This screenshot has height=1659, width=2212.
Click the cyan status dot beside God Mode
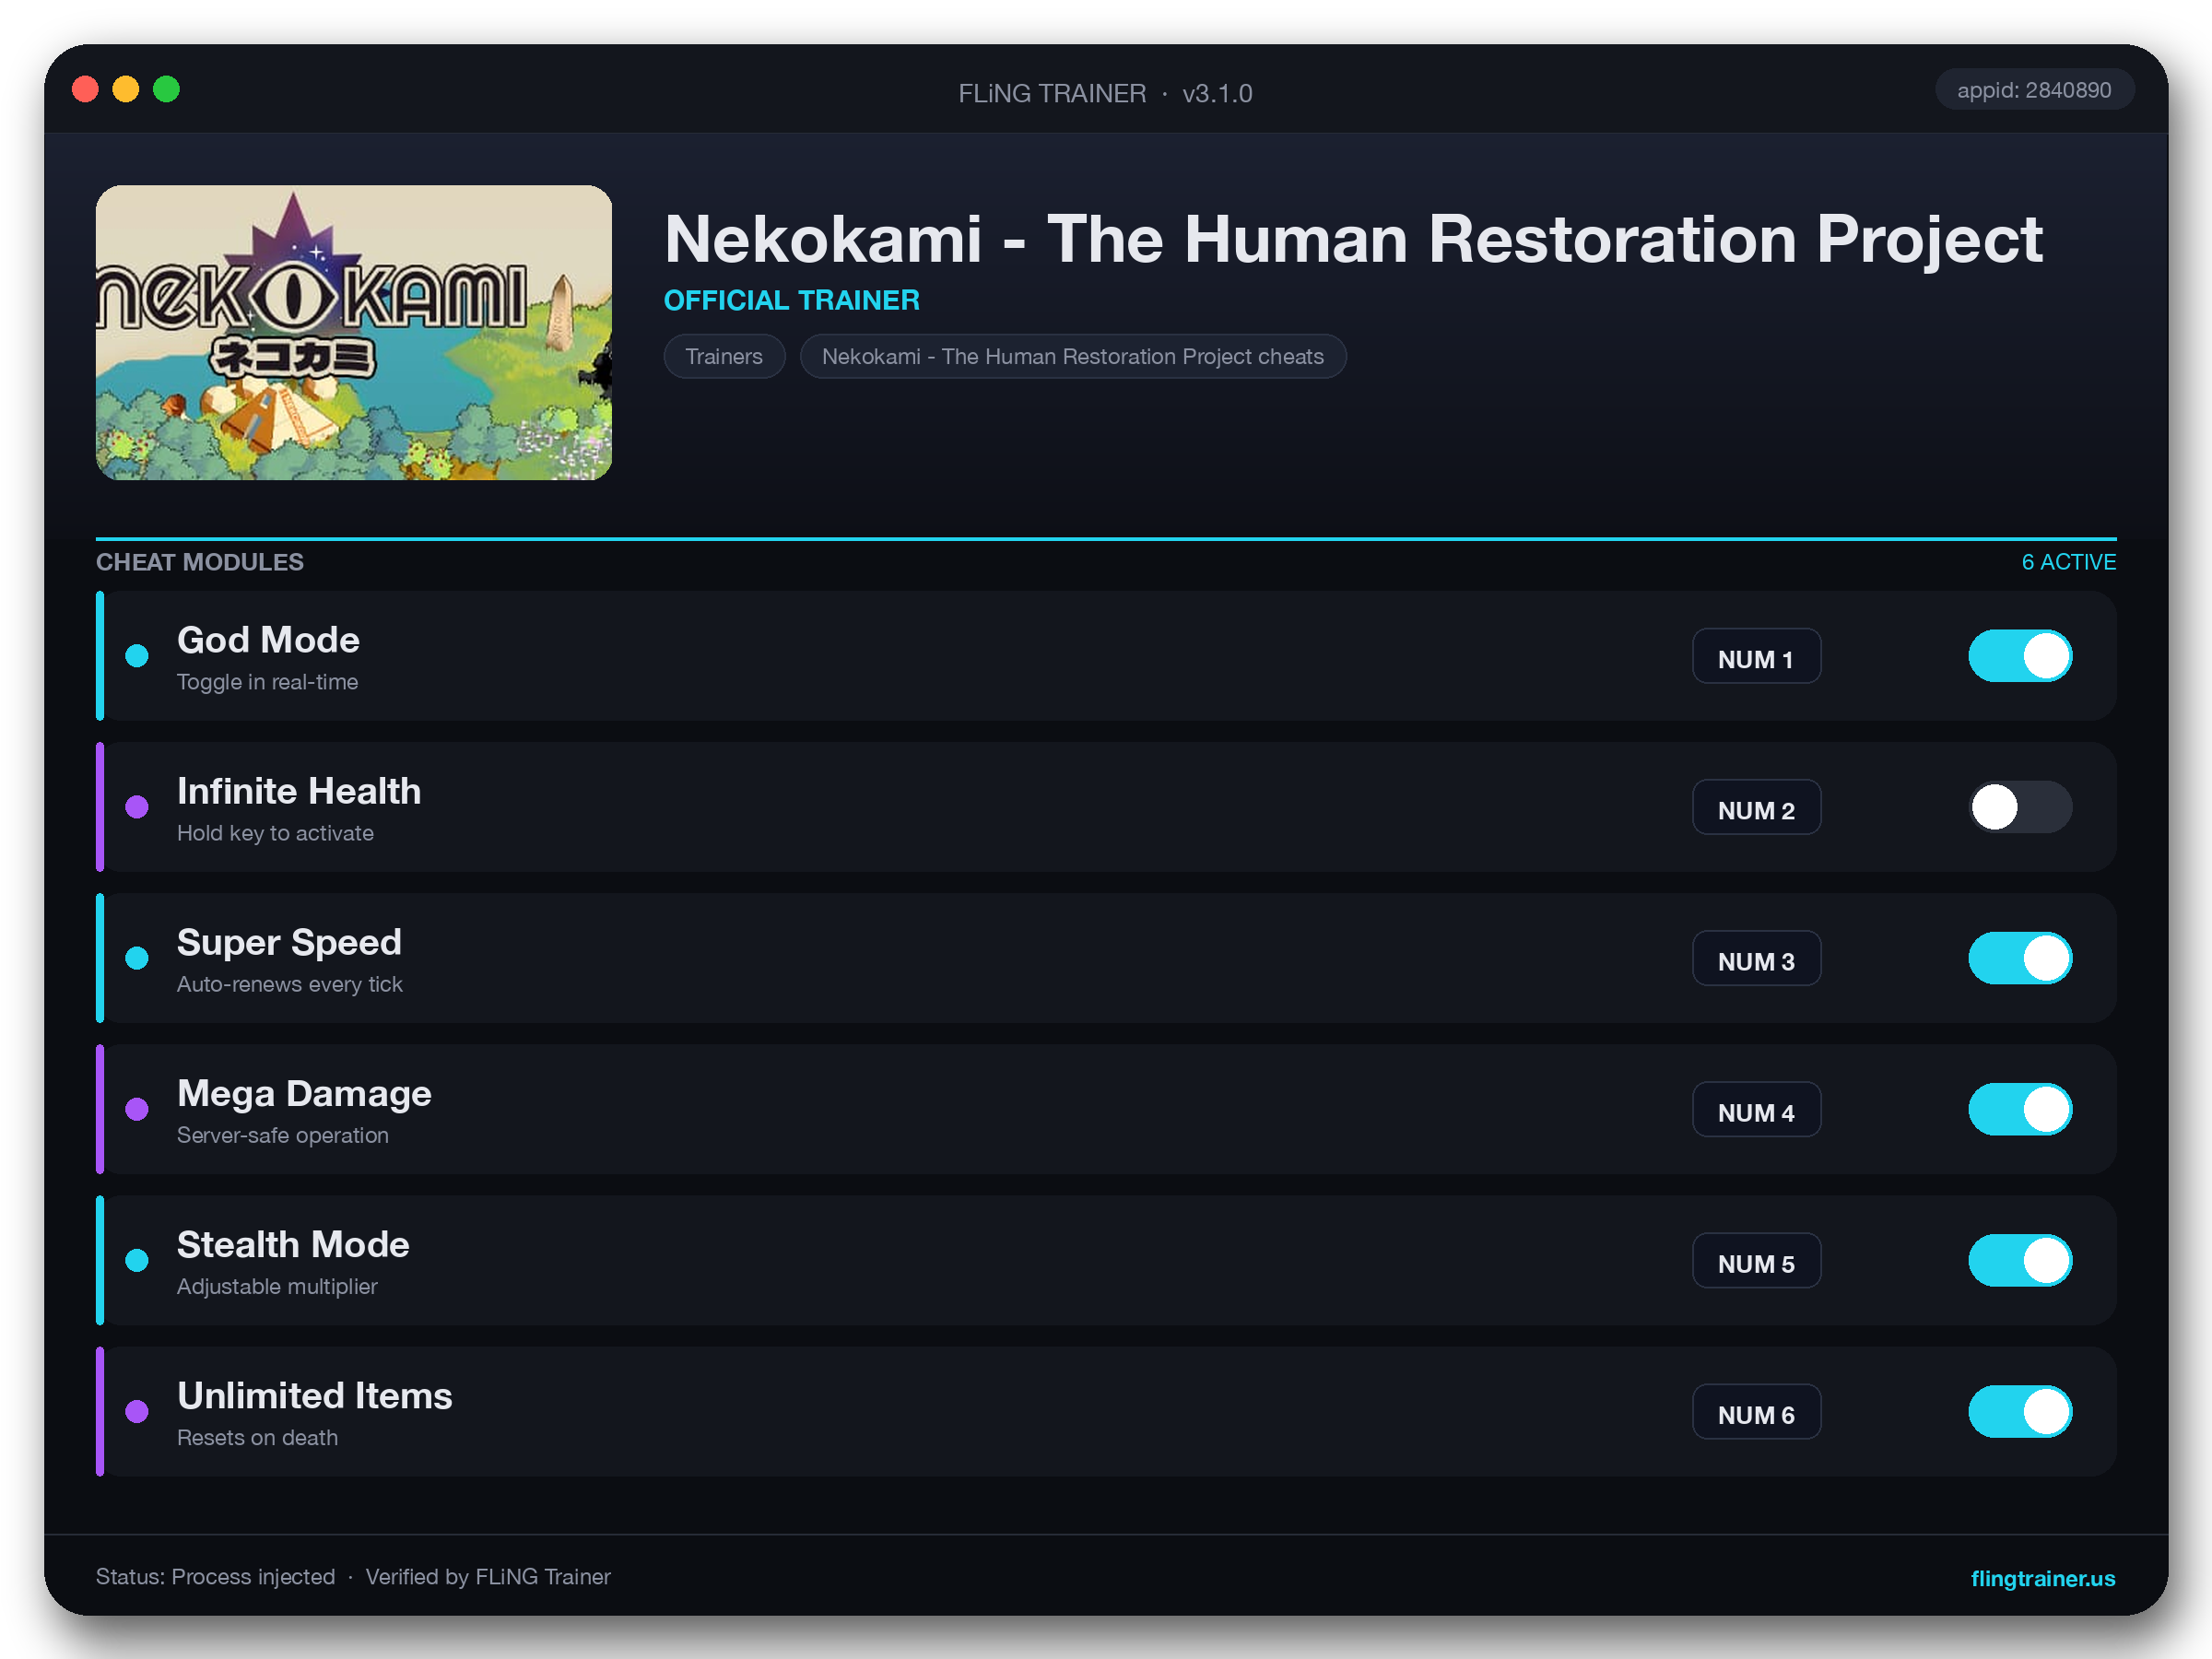(137, 656)
